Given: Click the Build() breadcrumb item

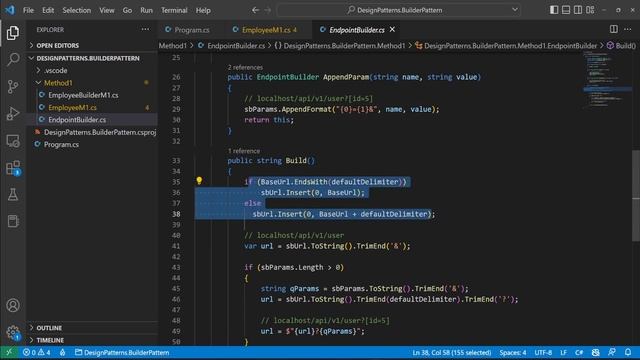Looking at the screenshot, I should pyautogui.click(x=621, y=46).
